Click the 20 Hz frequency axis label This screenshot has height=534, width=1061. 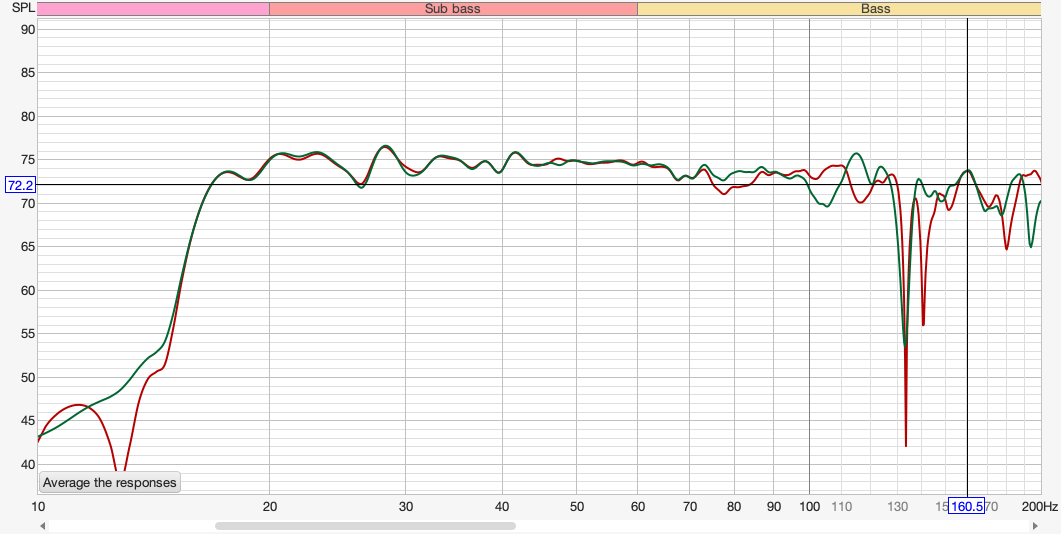click(269, 506)
